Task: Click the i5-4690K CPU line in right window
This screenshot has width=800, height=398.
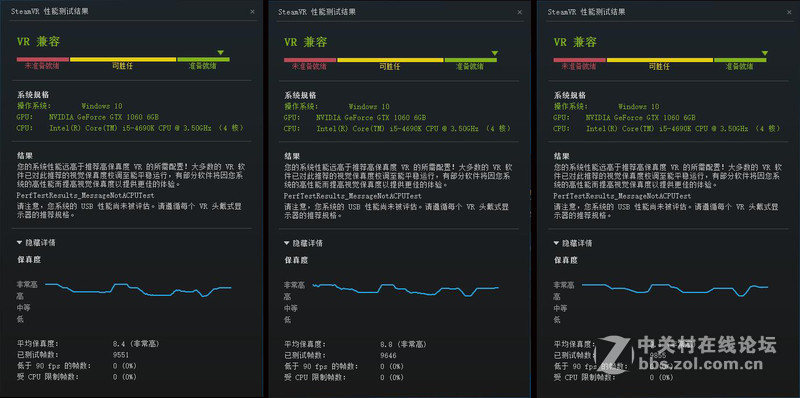Action: click(683, 128)
